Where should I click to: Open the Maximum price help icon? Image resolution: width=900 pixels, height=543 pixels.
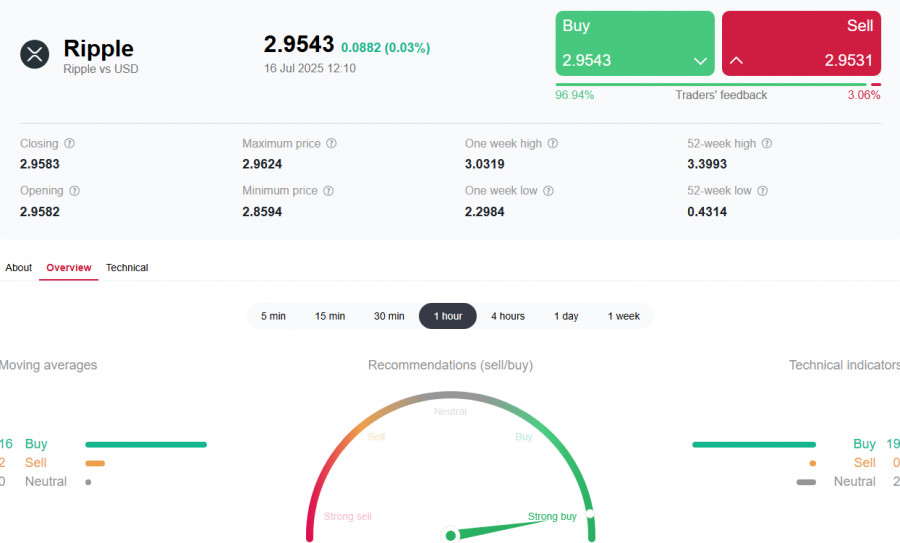click(331, 143)
